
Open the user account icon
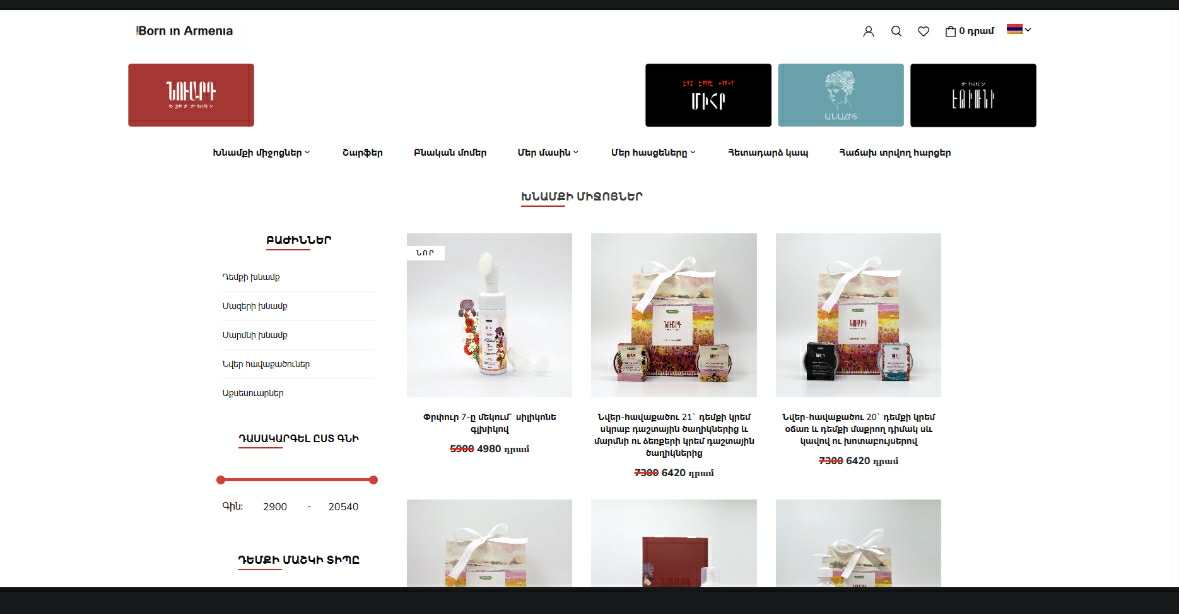[x=868, y=32]
